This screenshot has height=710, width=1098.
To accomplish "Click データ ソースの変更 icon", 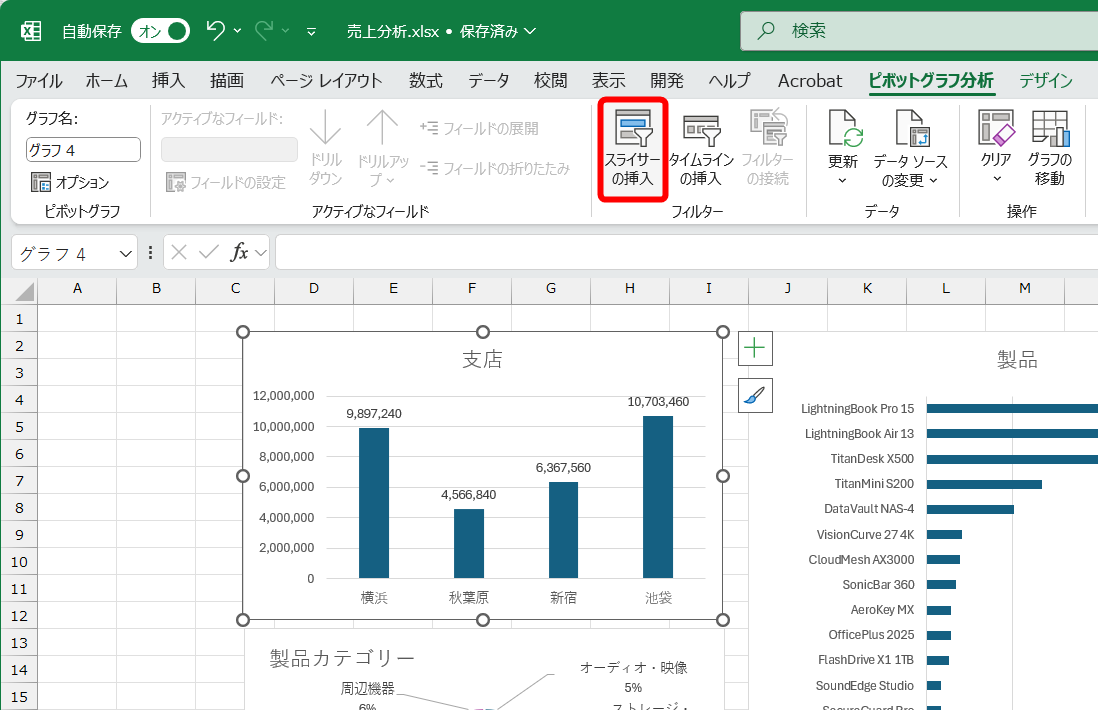I will (x=912, y=129).
